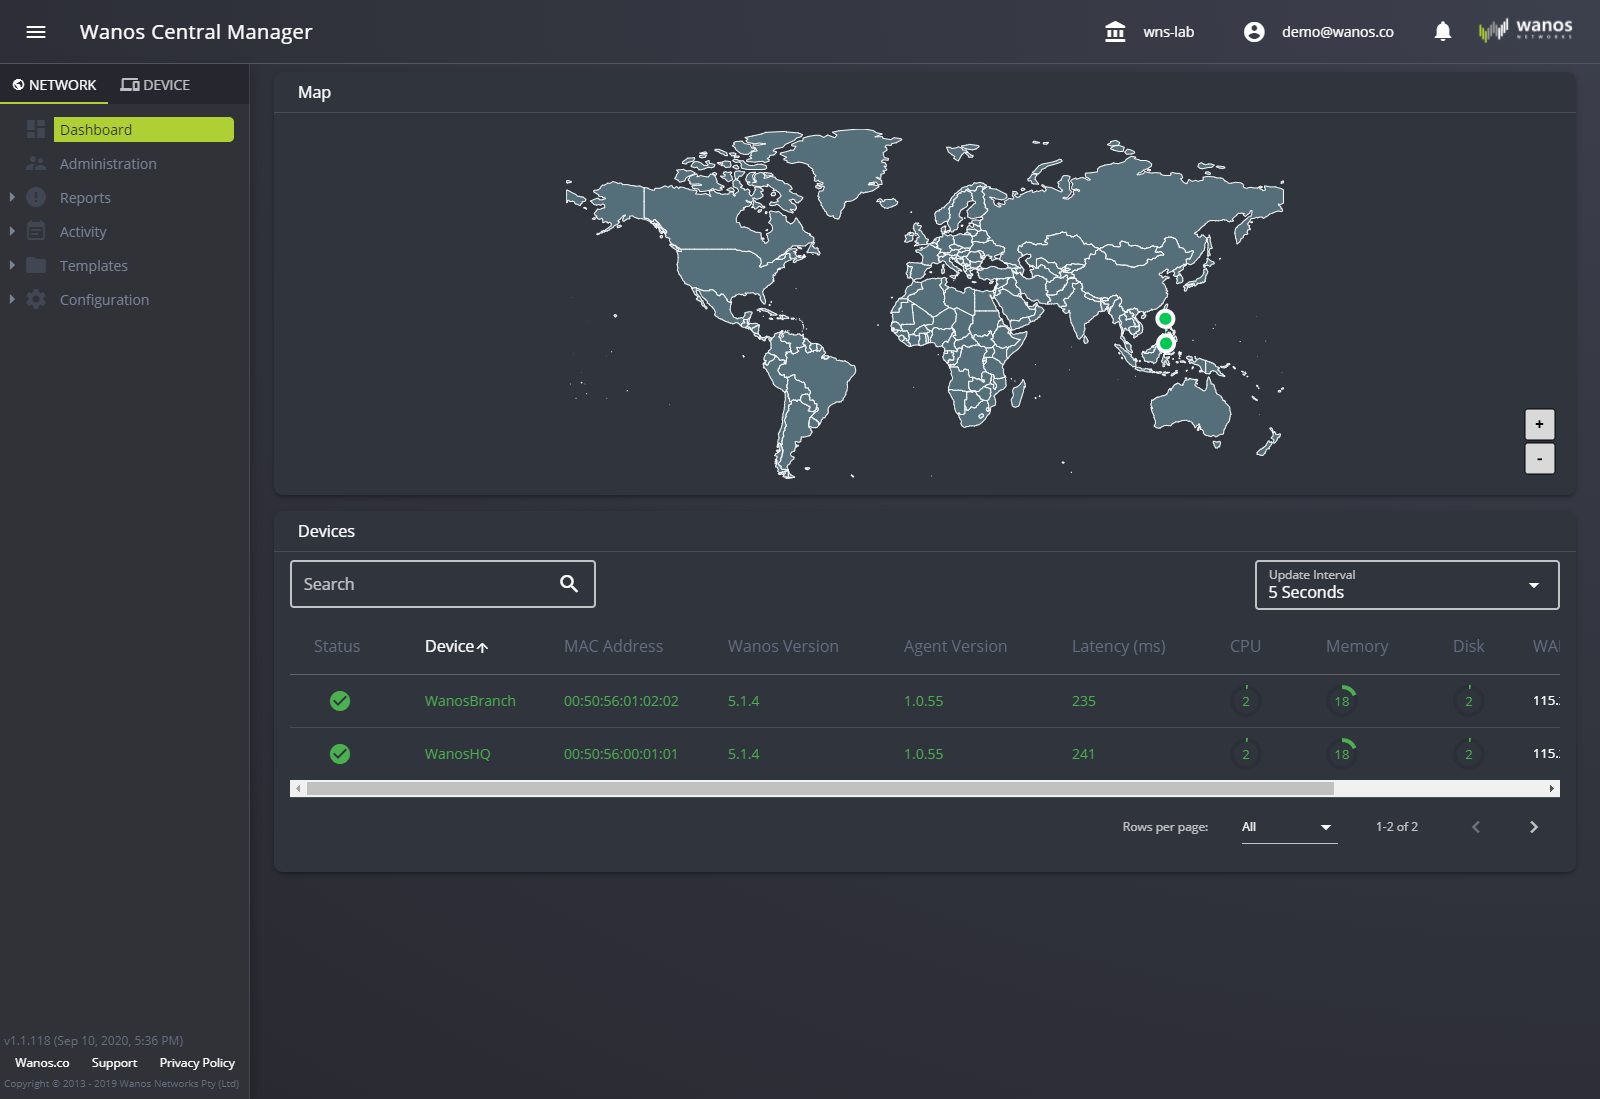Select Administration in the sidebar
The width and height of the screenshot is (1600, 1099).
point(108,164)
